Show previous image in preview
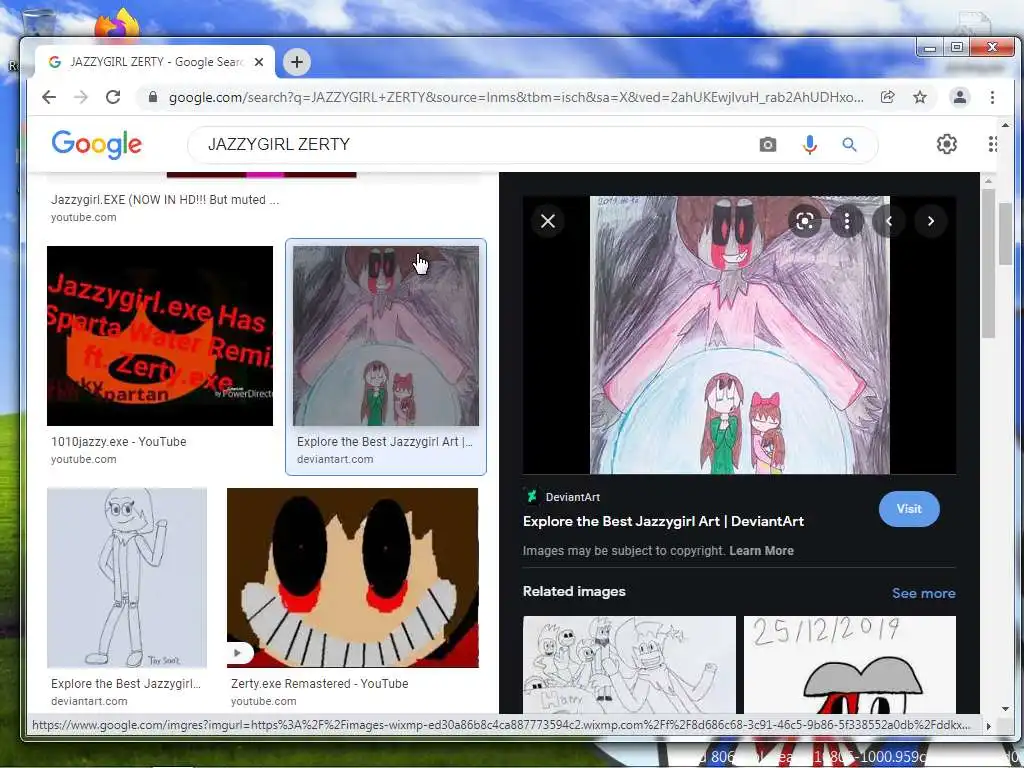The width and height of the screenshot is (1024, 768). [x=889, y=221]
